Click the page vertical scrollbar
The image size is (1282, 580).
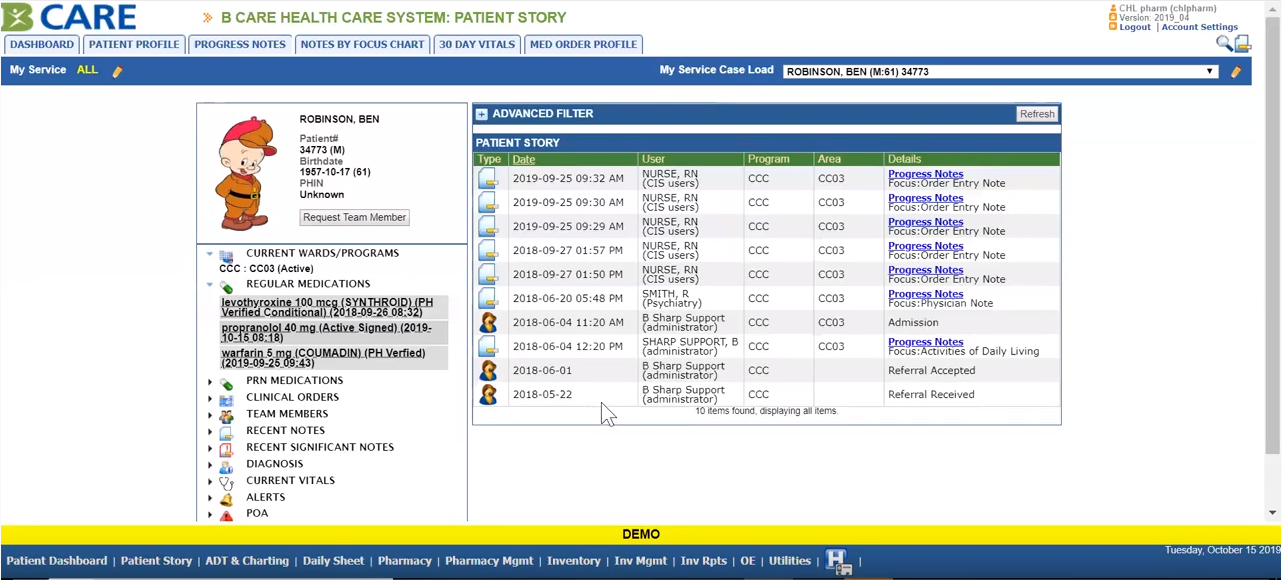coord(1273,250)
